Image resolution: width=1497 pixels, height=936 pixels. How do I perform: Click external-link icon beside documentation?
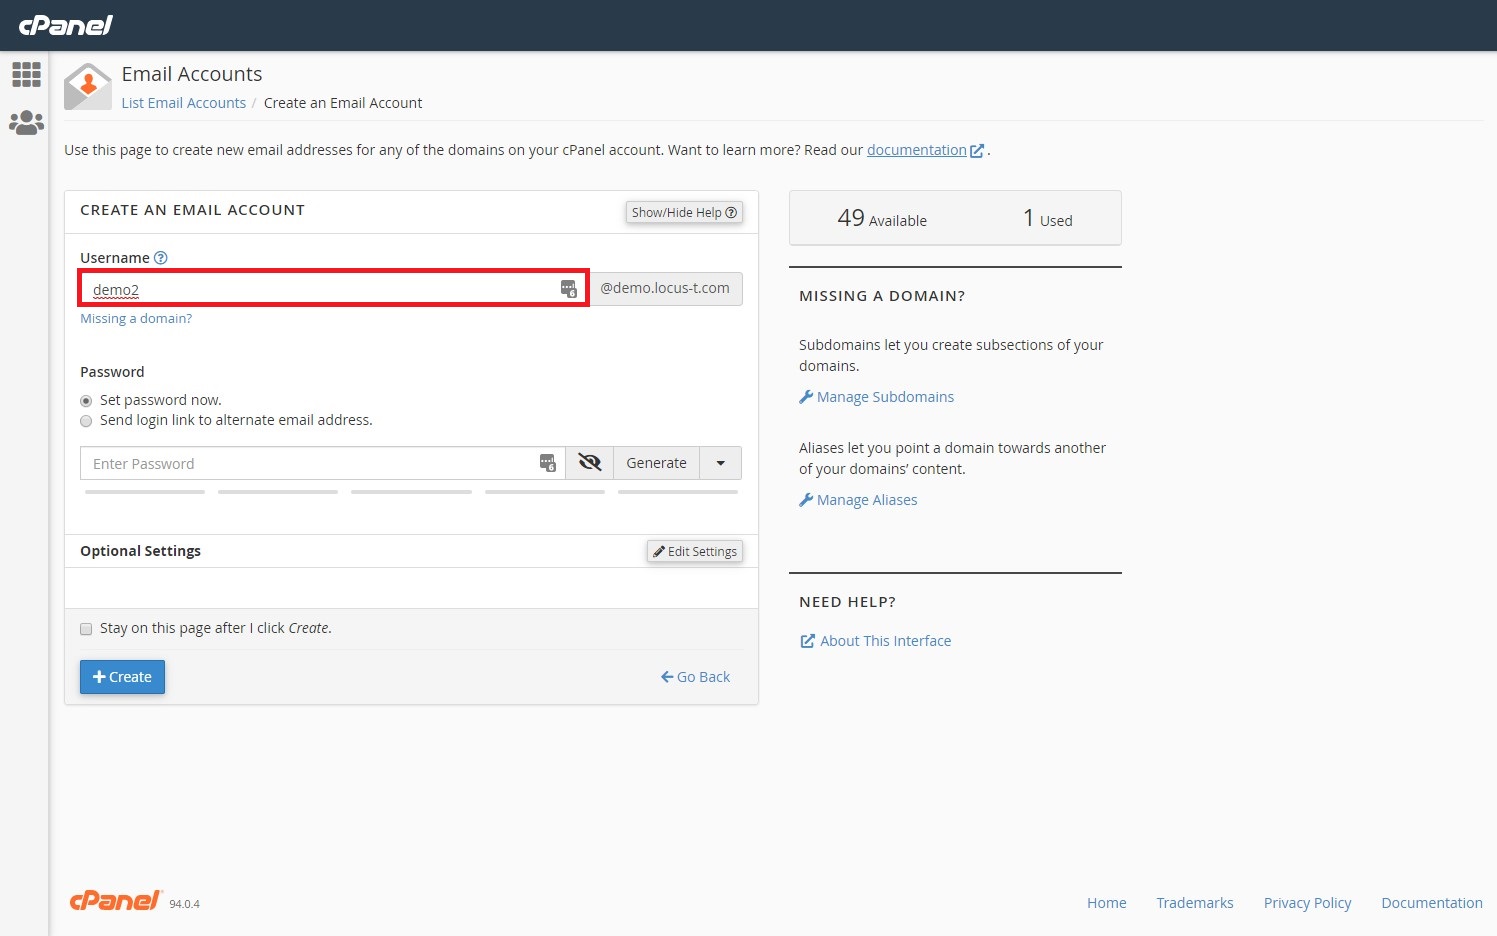click(977, 151)
